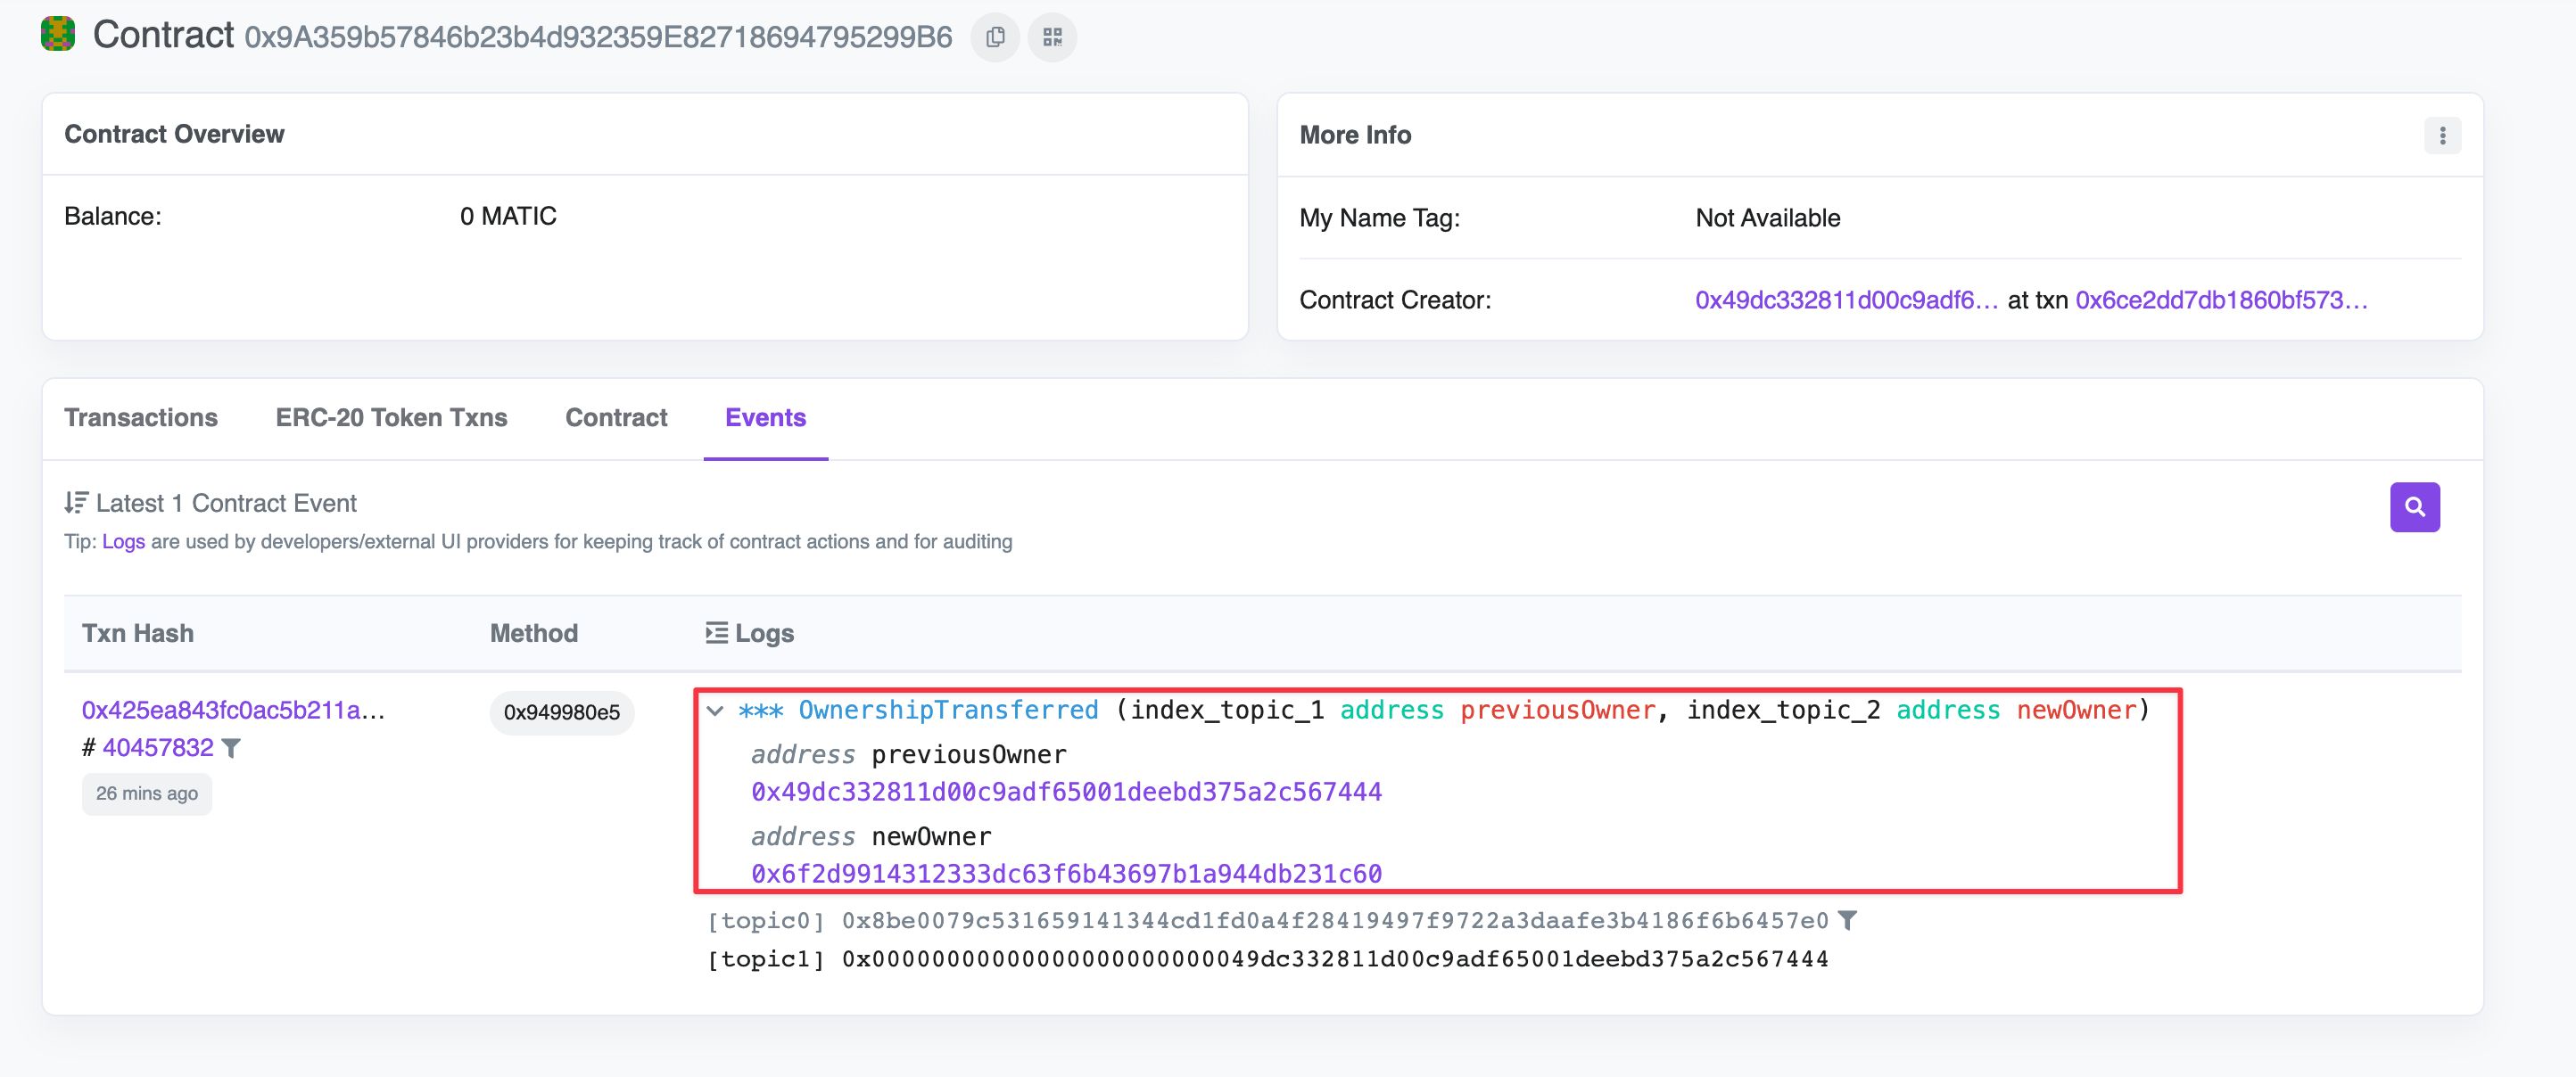
Task: Open newOwner address 0x6f2d9914...231c60
Action: pos(1066,874)
